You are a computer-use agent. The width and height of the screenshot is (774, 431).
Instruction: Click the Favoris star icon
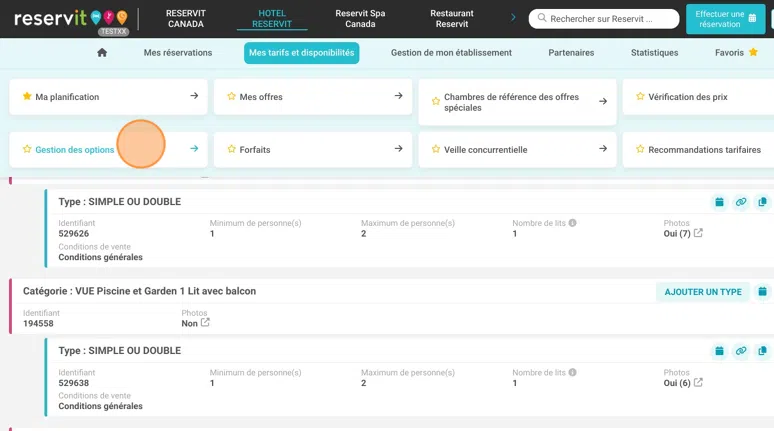click(x=753, y=52)
